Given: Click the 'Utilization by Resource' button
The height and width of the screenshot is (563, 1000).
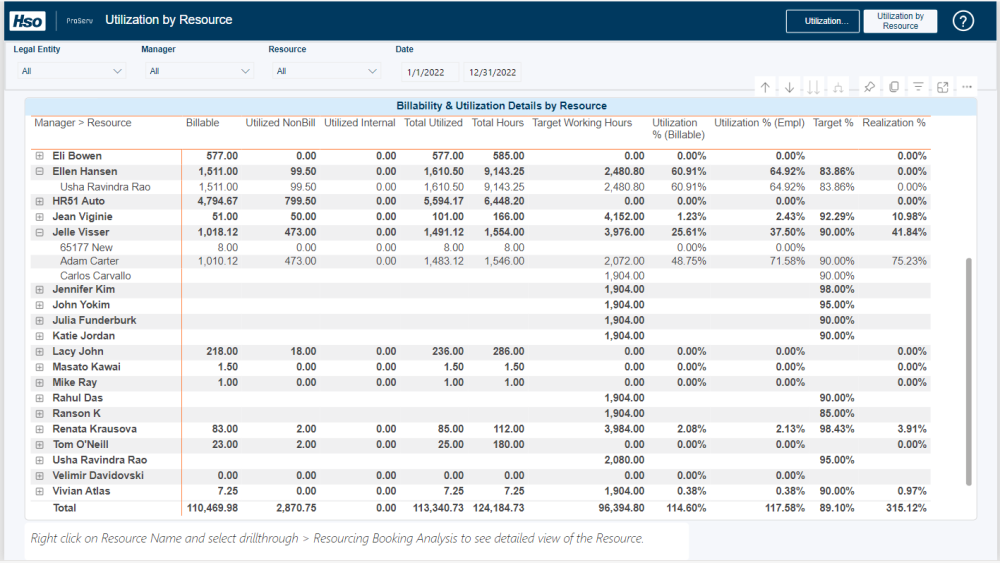Looking at the screenshot, I should (x=900, y=21).
